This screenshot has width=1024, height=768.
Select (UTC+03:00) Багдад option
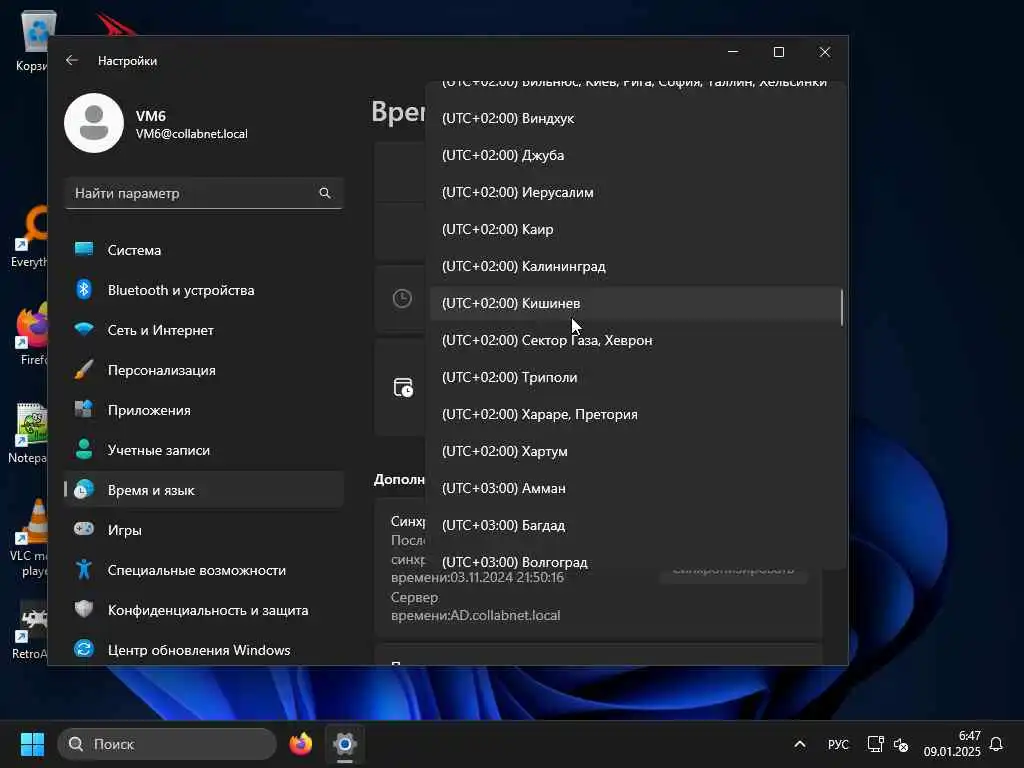click(x=636, y=525)
